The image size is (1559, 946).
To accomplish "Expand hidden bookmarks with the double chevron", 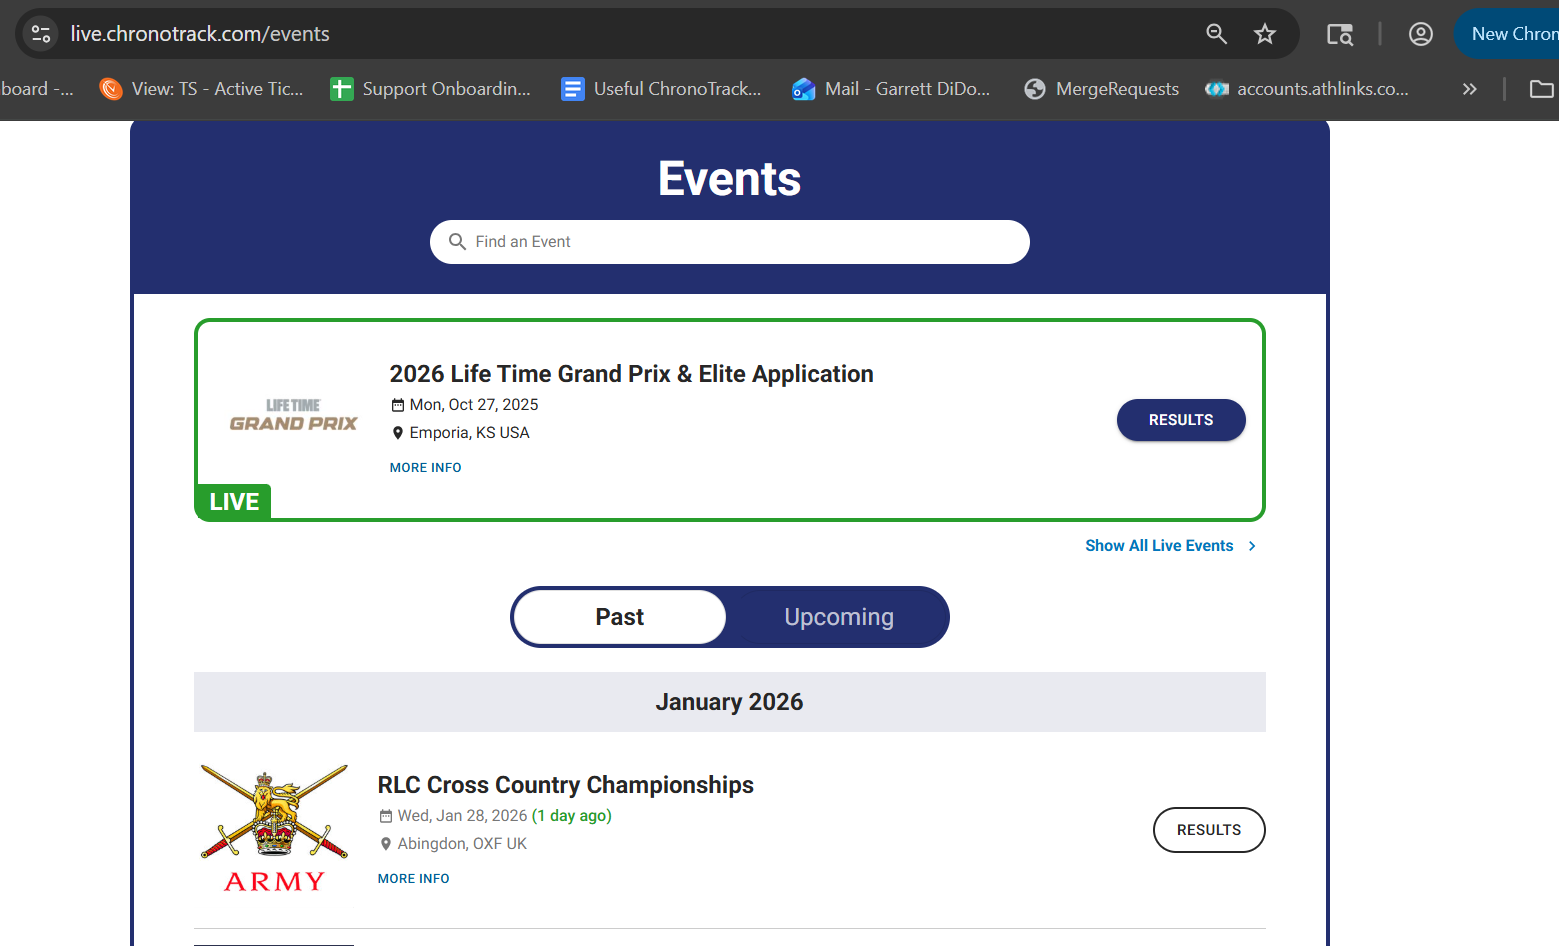I will tap(1469, 89).
